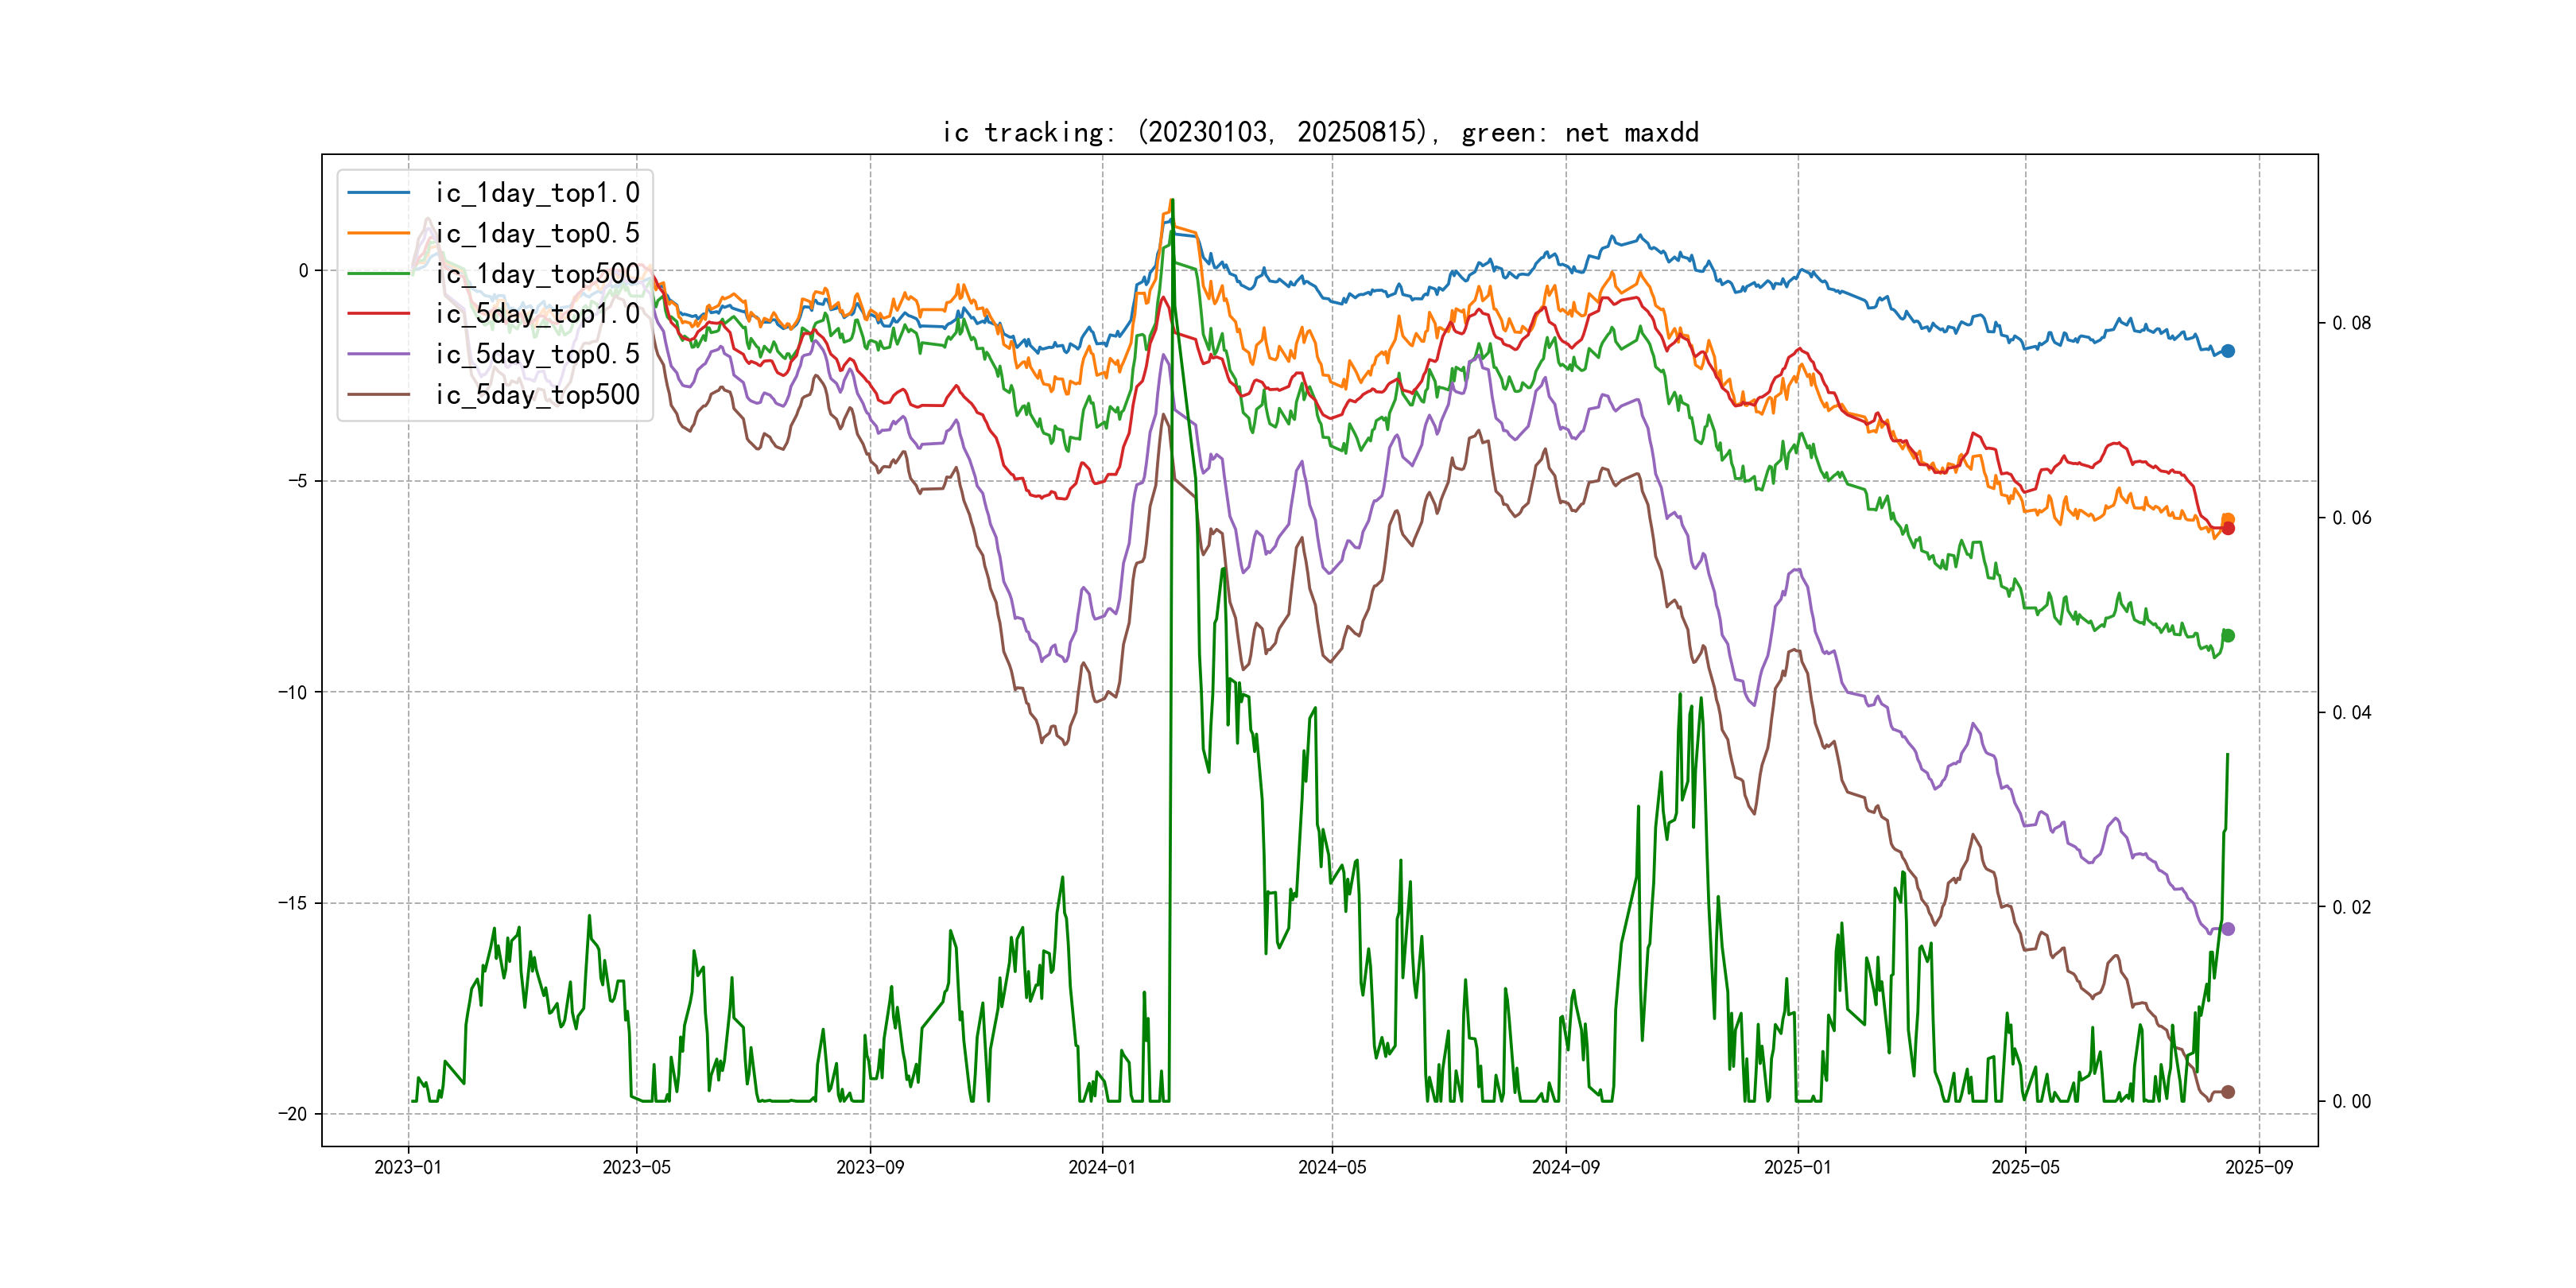2576x1288 pixels.
Task: Click the brown line swatch in legend
Action: (379, 394)
